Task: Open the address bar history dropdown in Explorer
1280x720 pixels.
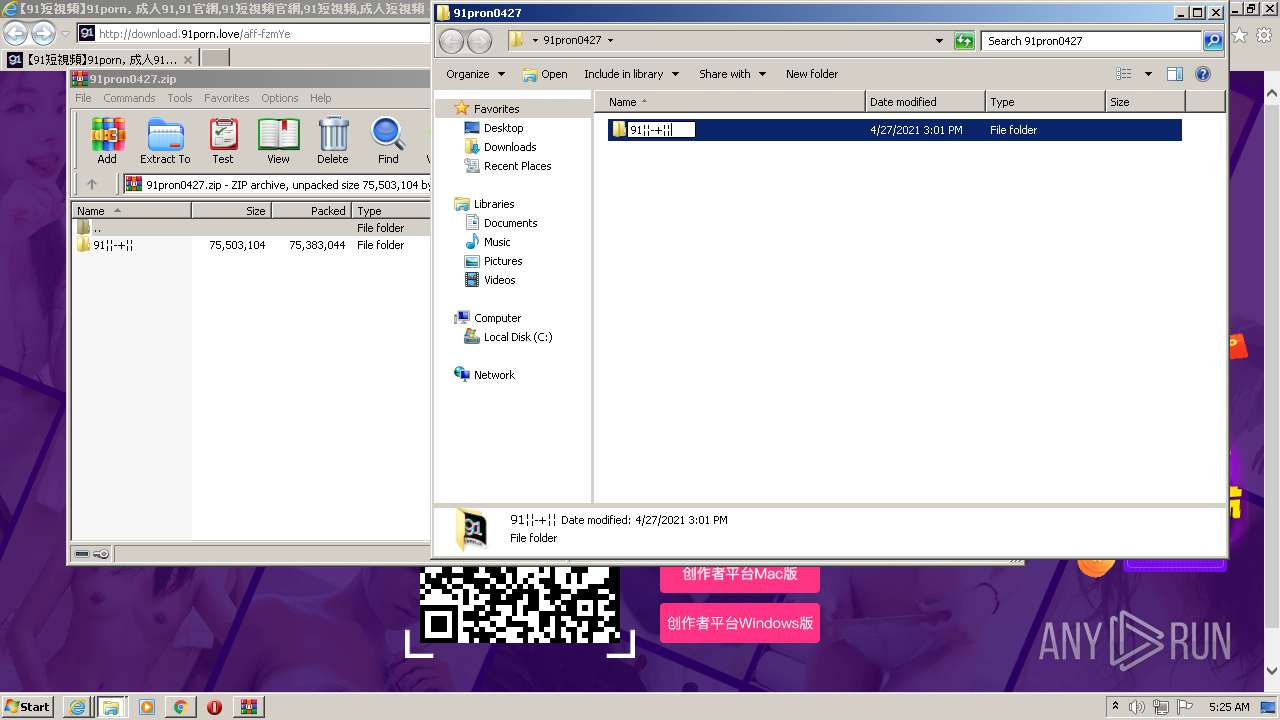Action: (939, 41)
